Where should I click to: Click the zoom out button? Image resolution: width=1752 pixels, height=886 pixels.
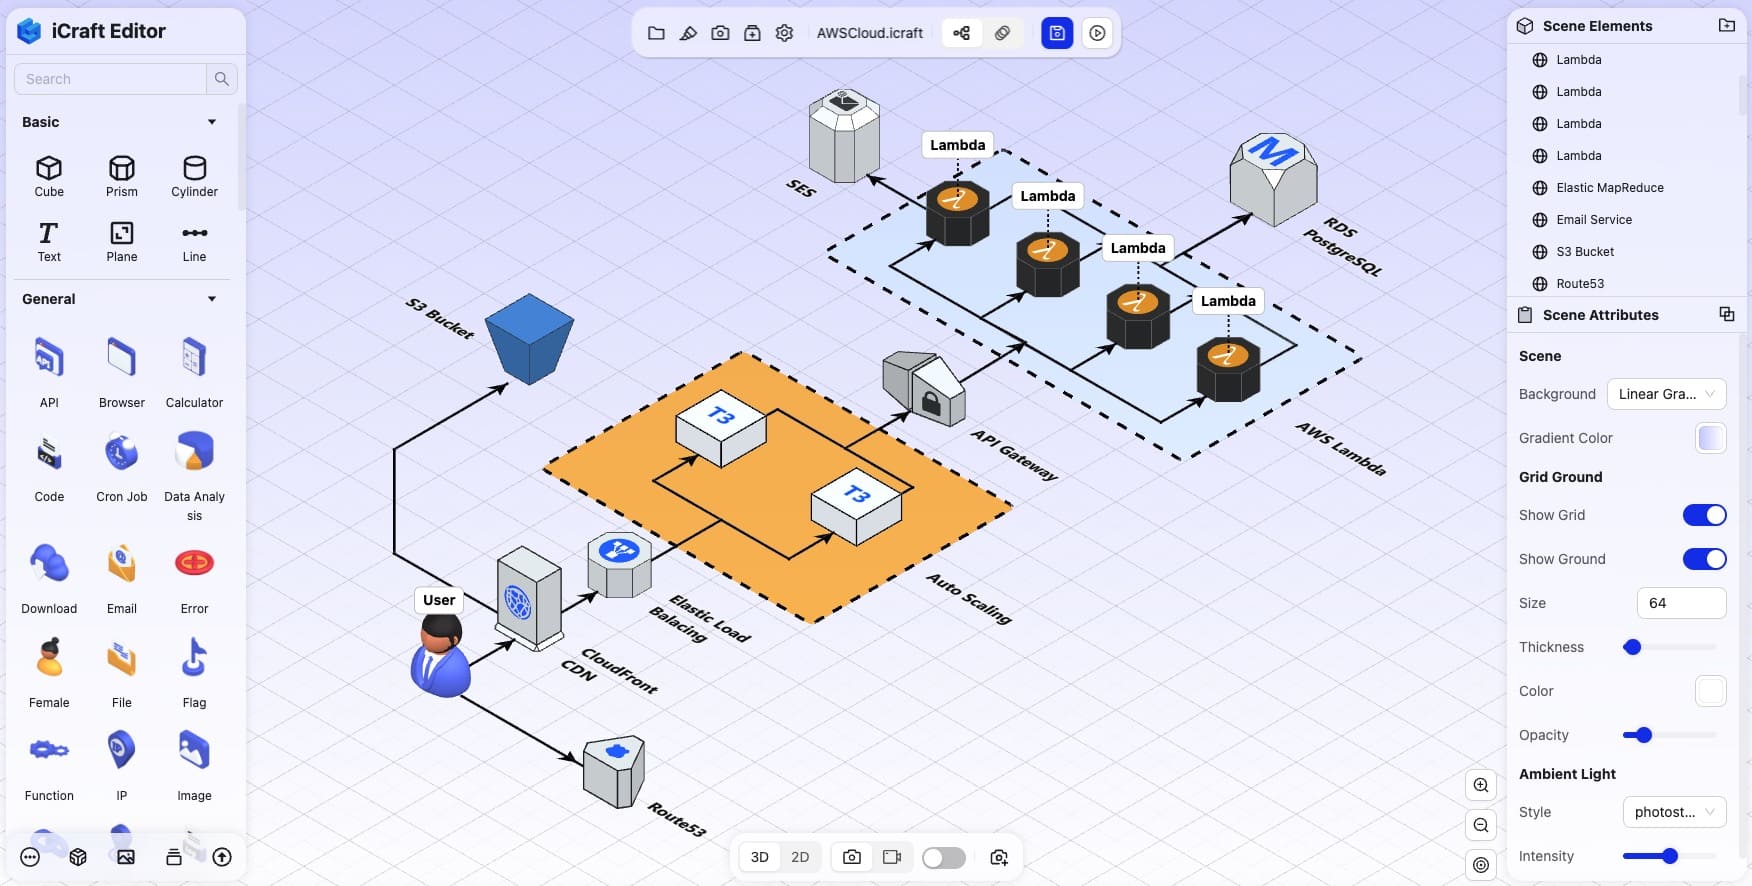tap(1481, 825)
